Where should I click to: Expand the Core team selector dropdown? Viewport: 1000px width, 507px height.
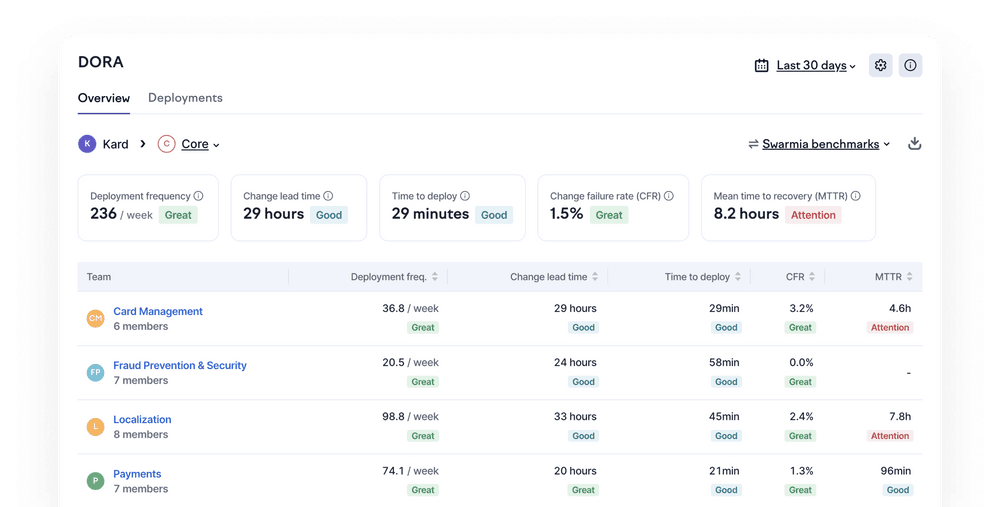(200, 144)
